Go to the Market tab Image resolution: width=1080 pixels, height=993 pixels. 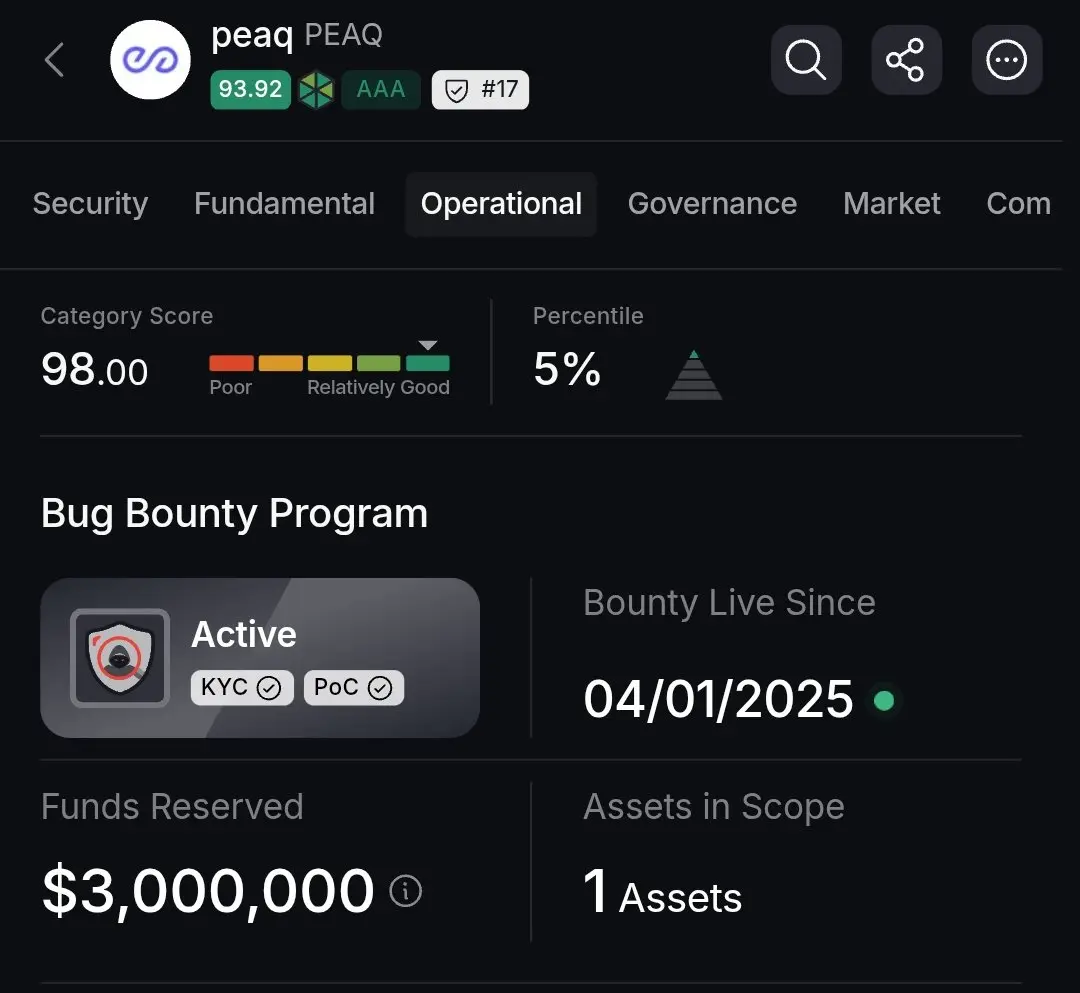(x=892, y=204)
